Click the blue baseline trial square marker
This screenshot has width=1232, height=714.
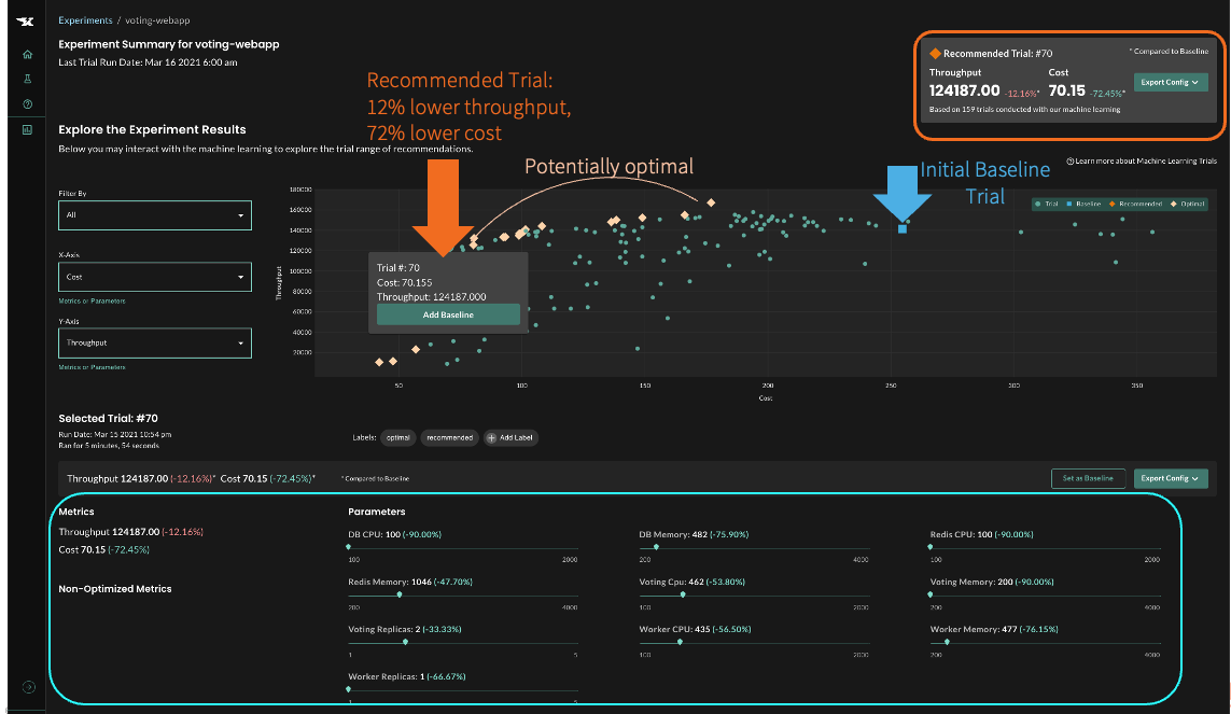pos(902,229)
